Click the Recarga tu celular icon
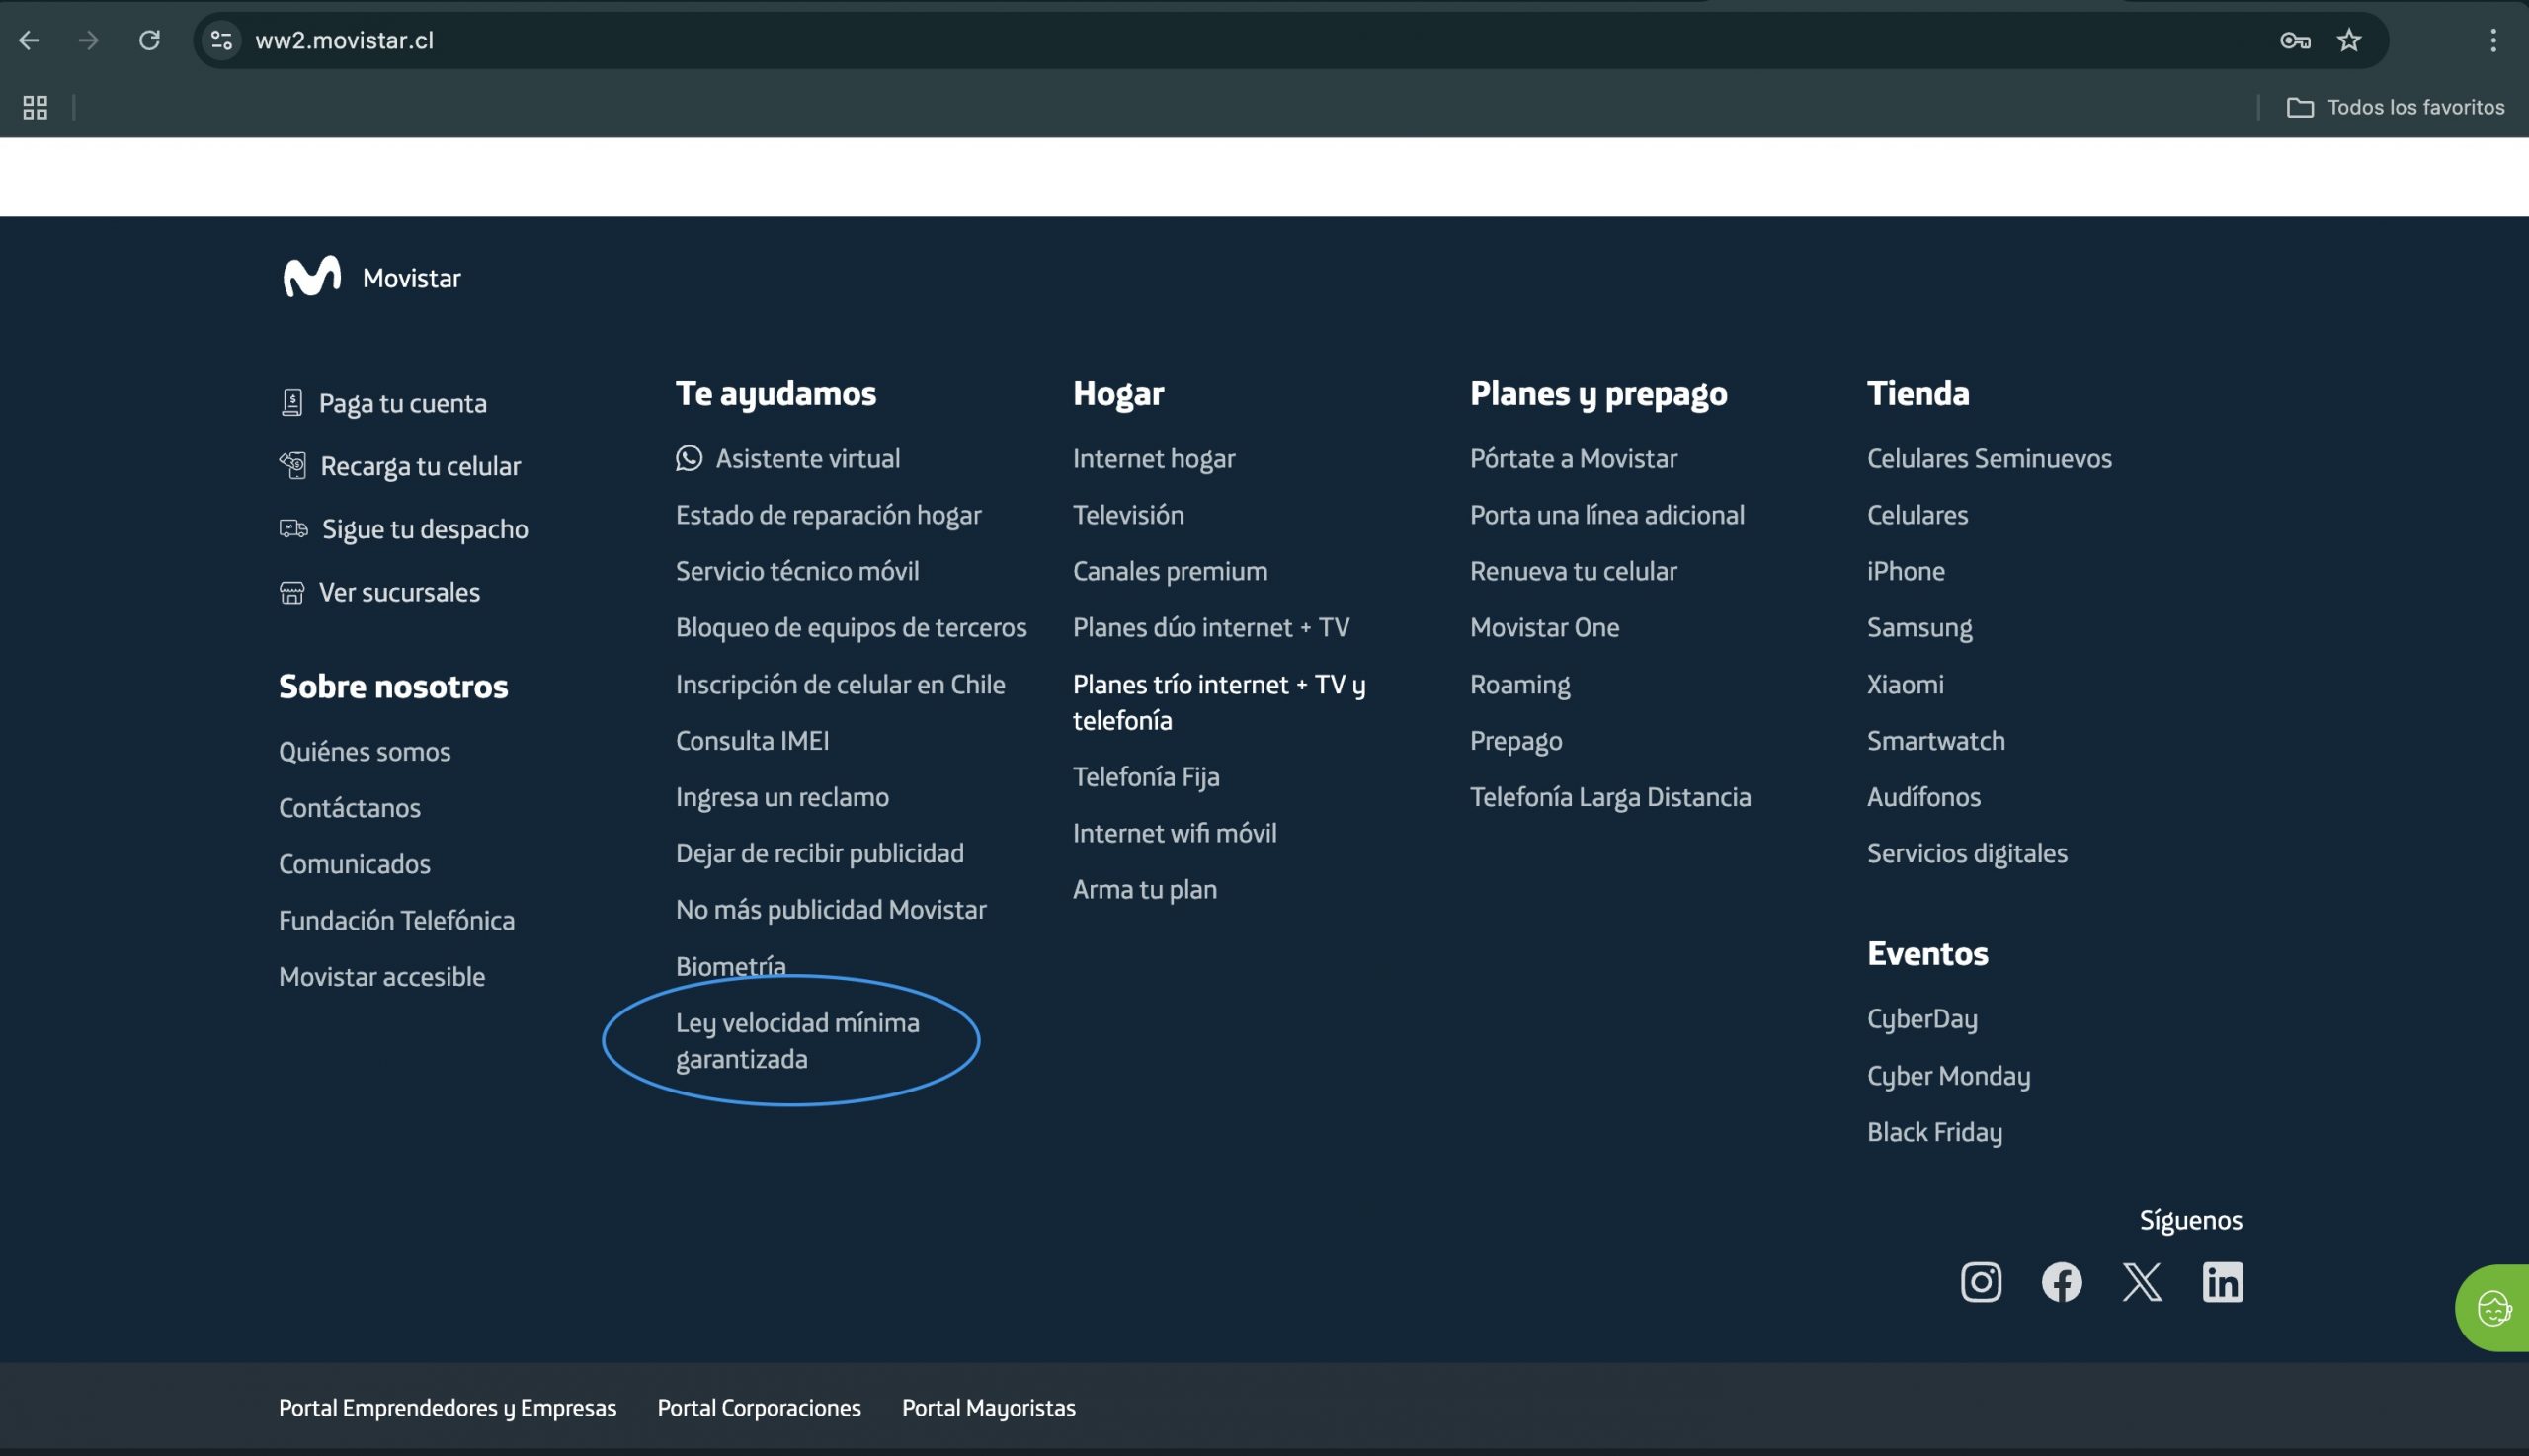The height and width of the screenshot is (1456, 2529). pyautogui.click(x=292, y=465)
